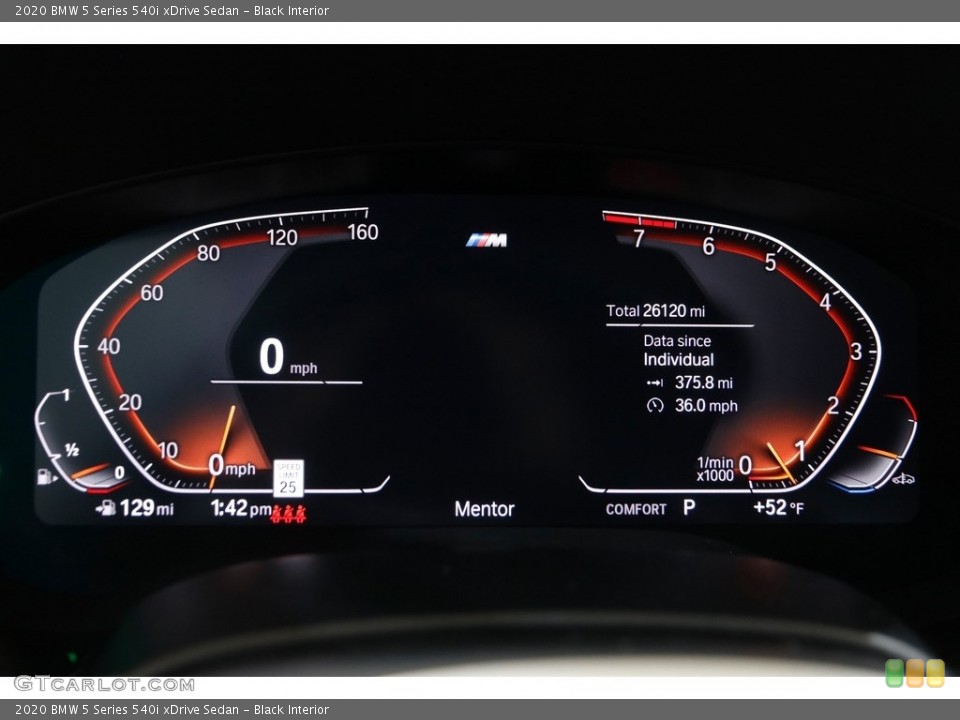Click the 375.8 mi trip distance

point(703,383)
